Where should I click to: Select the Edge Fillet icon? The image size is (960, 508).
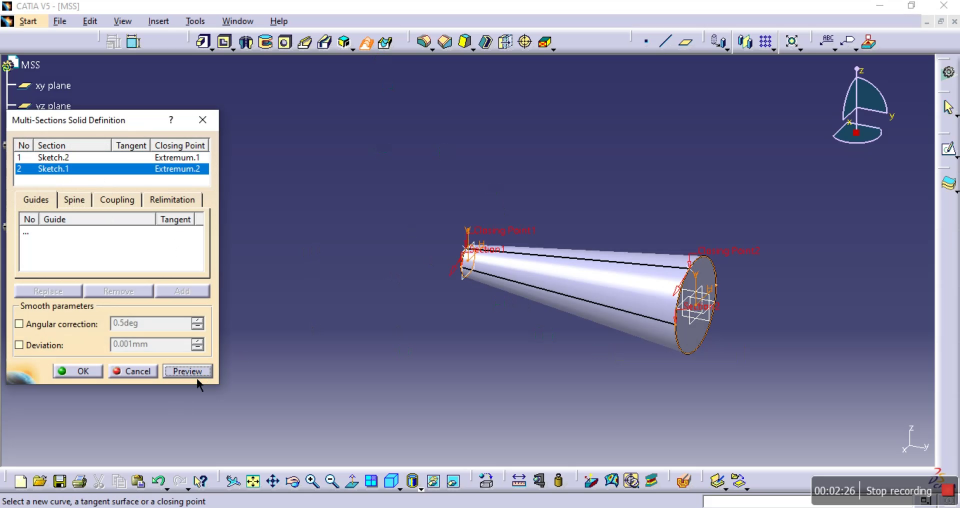424,42
